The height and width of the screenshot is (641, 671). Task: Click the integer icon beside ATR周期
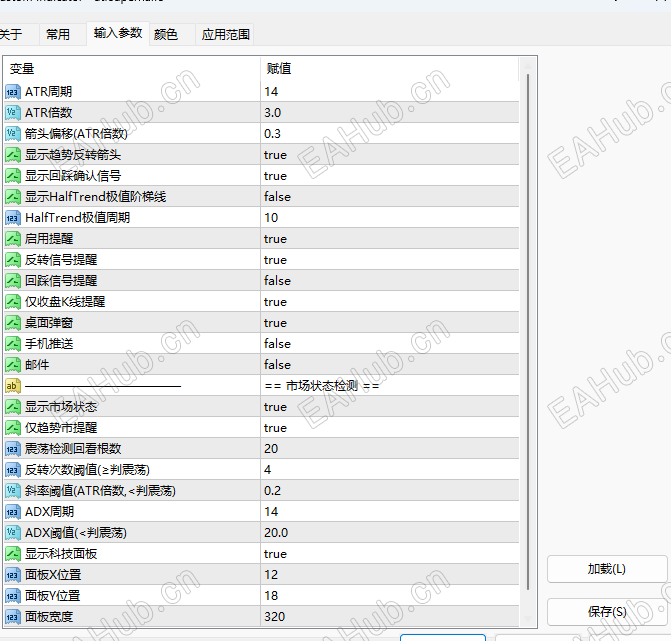pos(13,92)
